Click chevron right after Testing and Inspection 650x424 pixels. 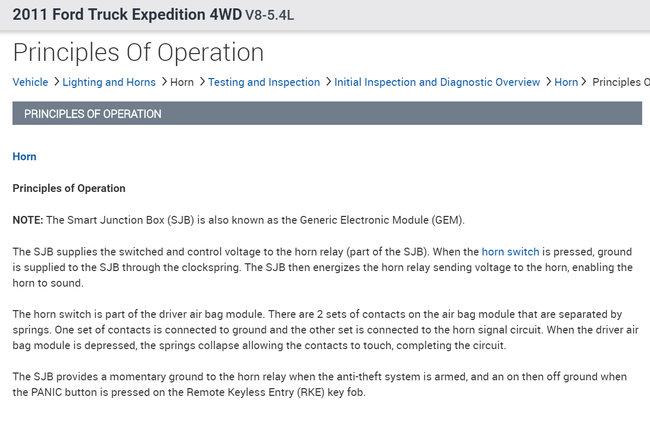(327, 82)
